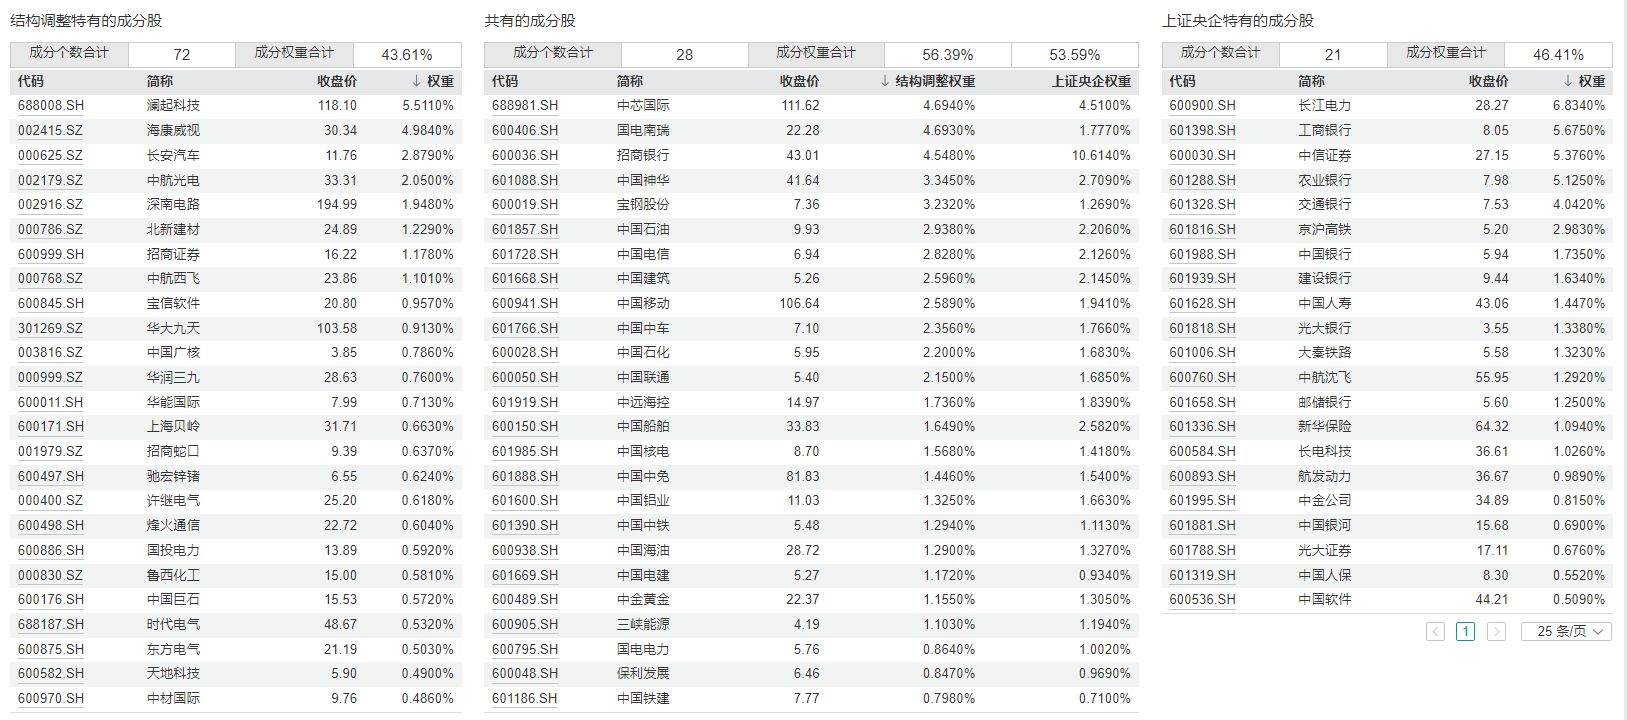Sort 共有 table by 结构调整权重 column
The height and width of the screenshot is (720, 1627).
tap(927, 81)
